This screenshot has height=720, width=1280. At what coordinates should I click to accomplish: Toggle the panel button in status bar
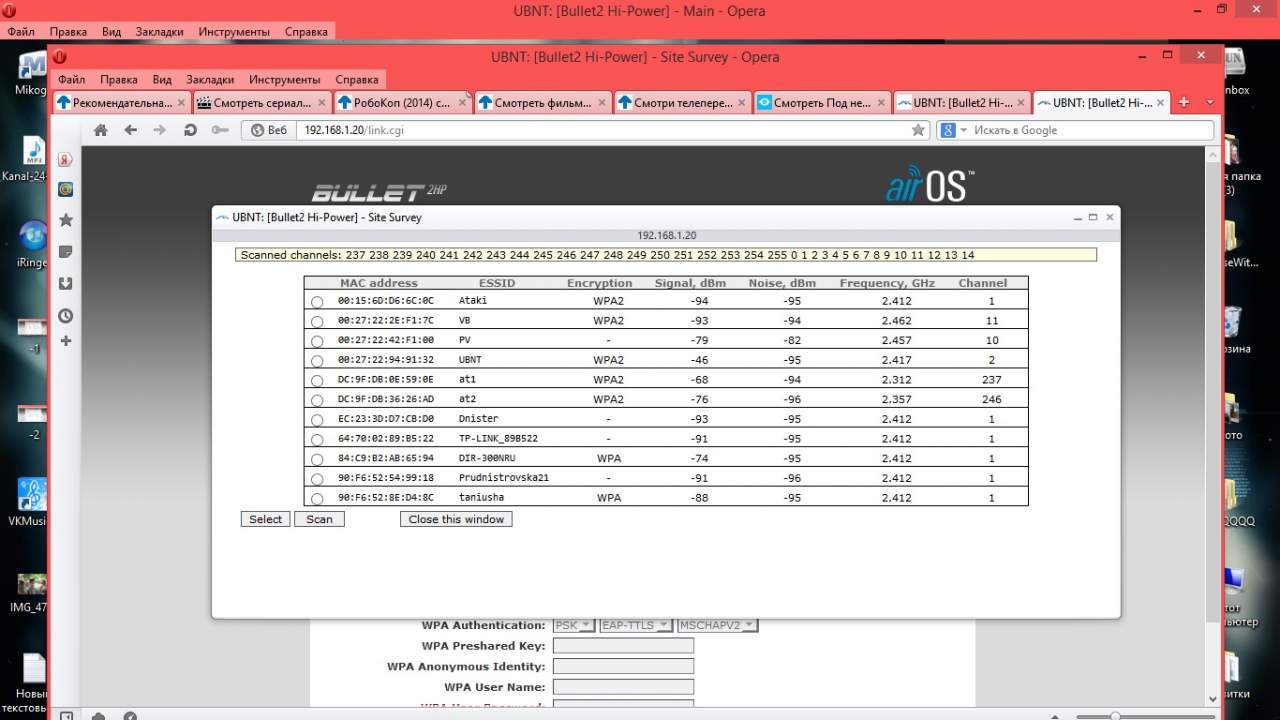[x=66, y=714]
